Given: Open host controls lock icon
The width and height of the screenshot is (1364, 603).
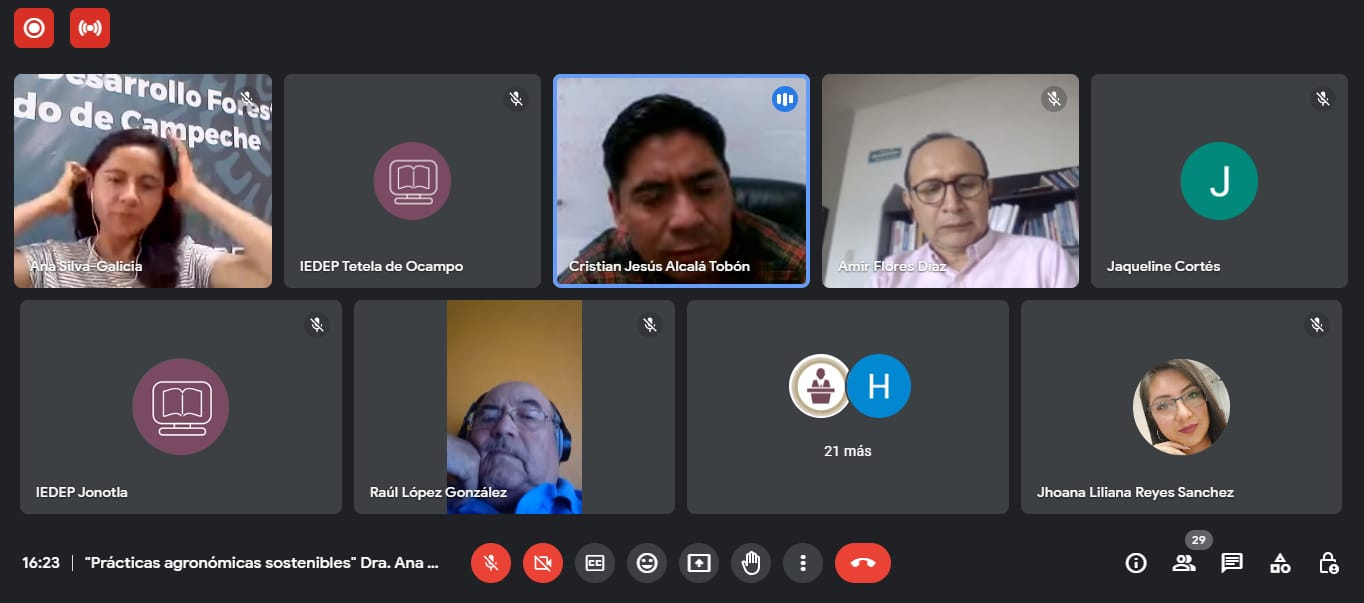Looking at the screenshot, I should point(1328,563).
